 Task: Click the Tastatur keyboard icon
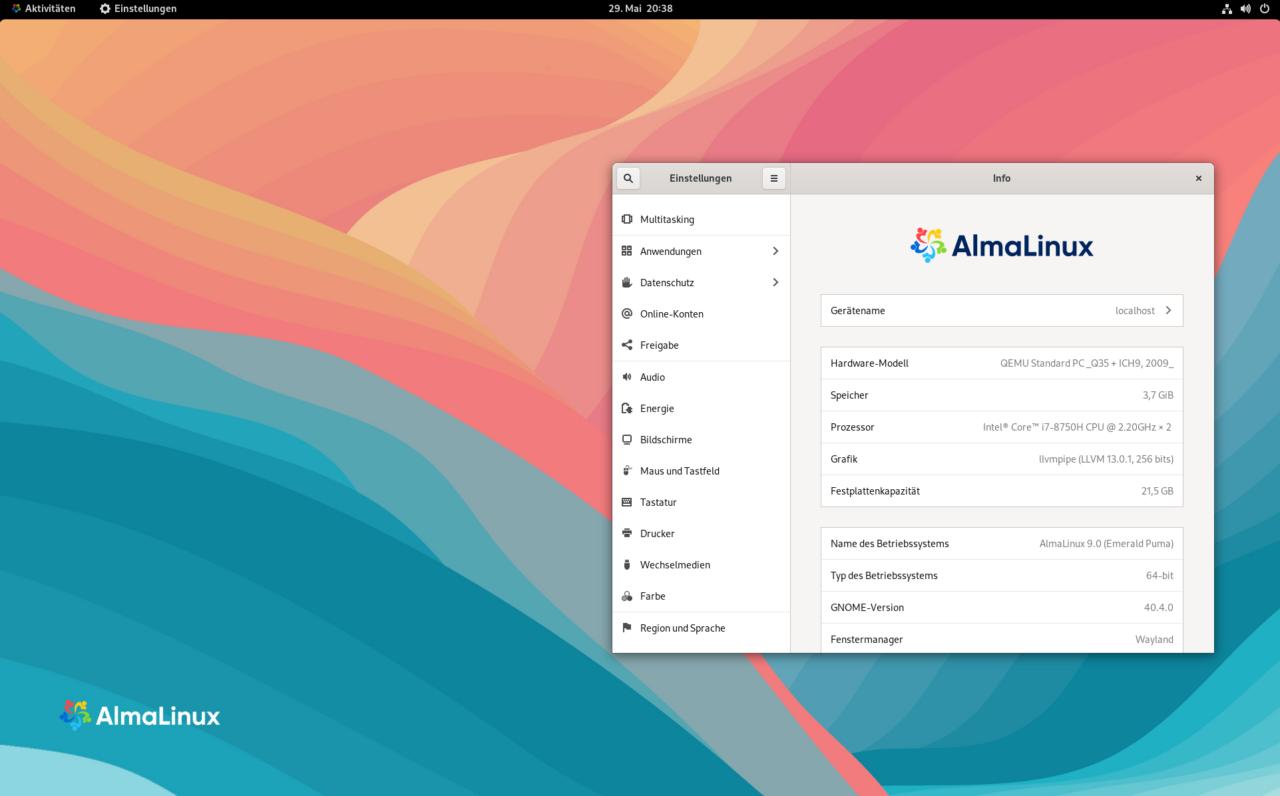[627, 502]
